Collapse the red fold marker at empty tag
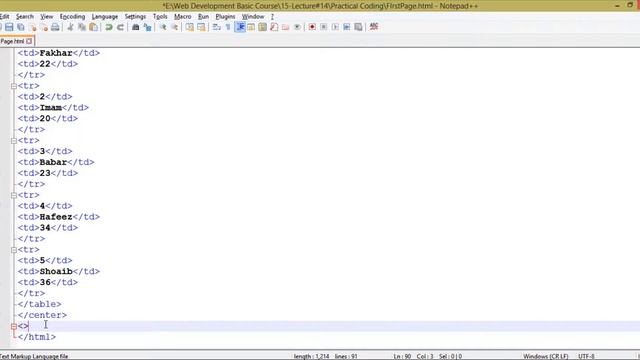Screen dimensions: 640x360 14,326
